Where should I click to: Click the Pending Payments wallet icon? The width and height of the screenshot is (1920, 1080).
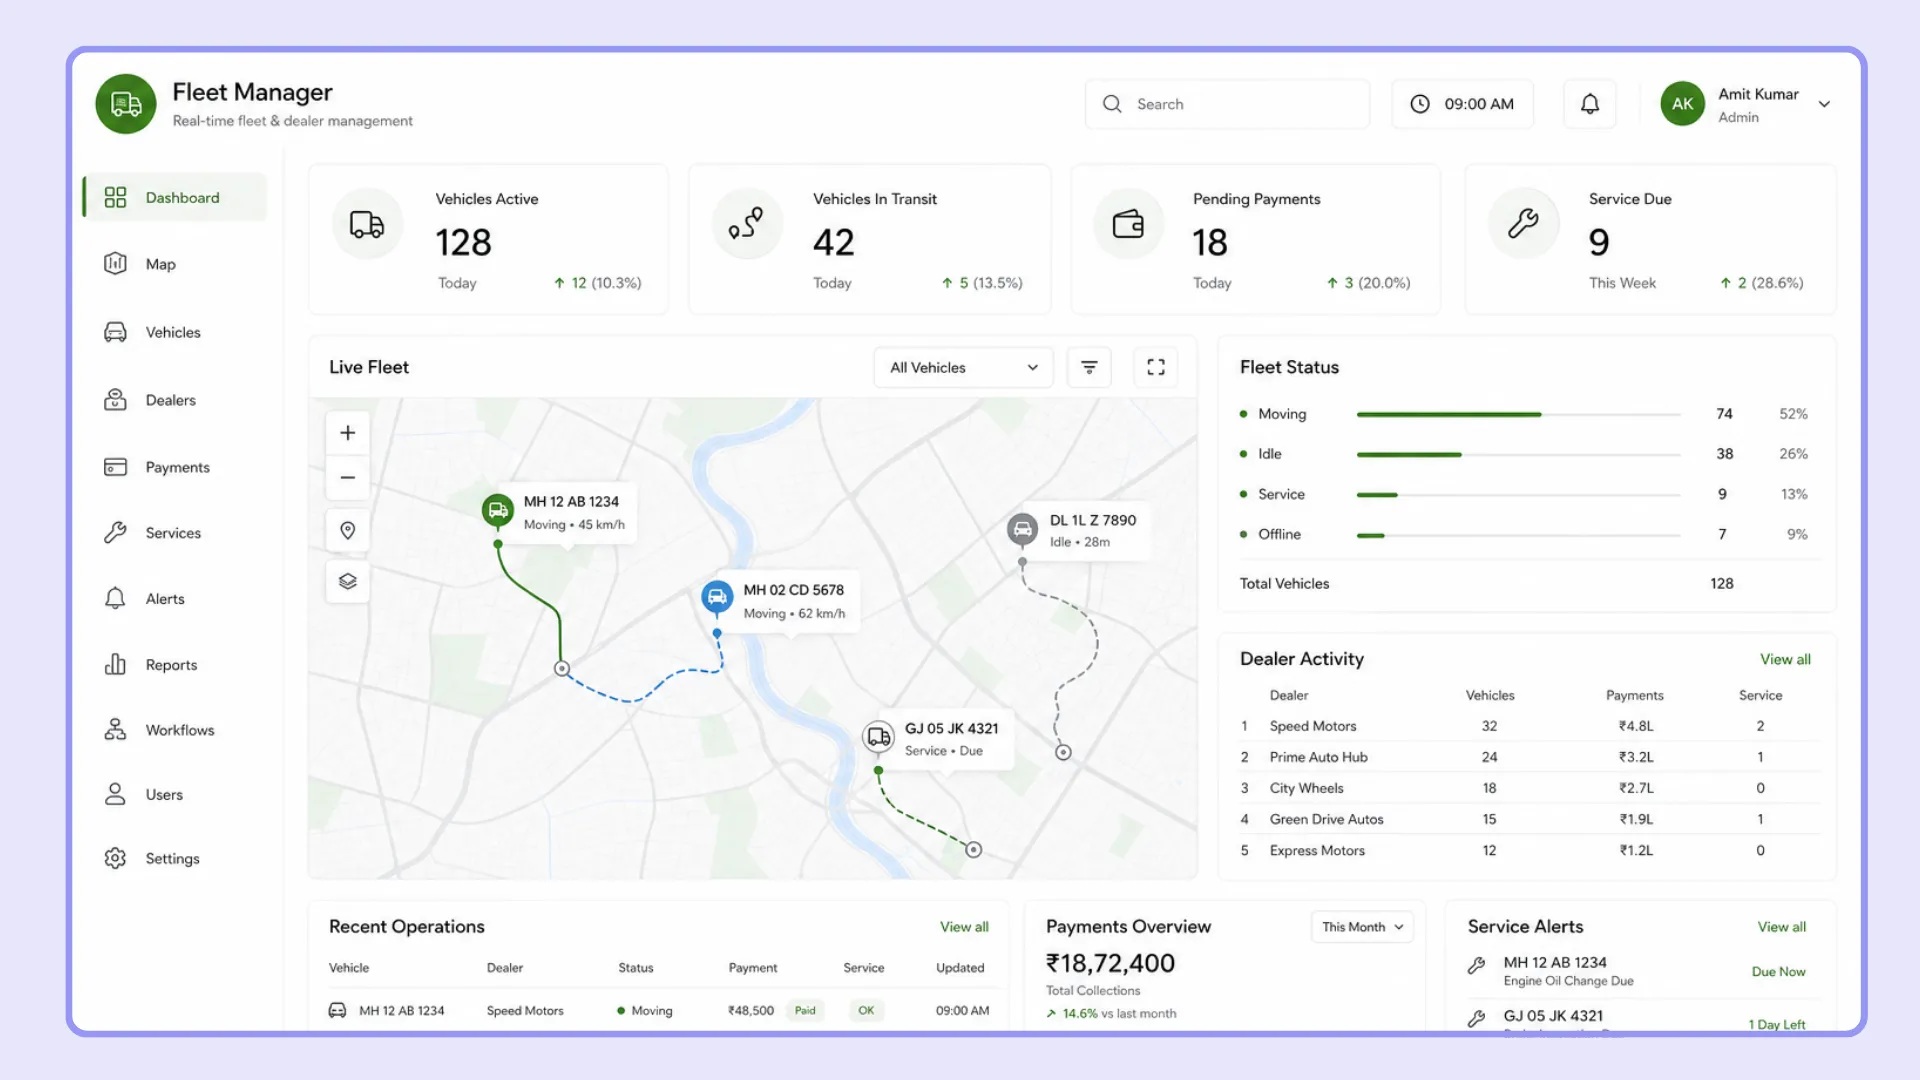(x=1128, y=224)
